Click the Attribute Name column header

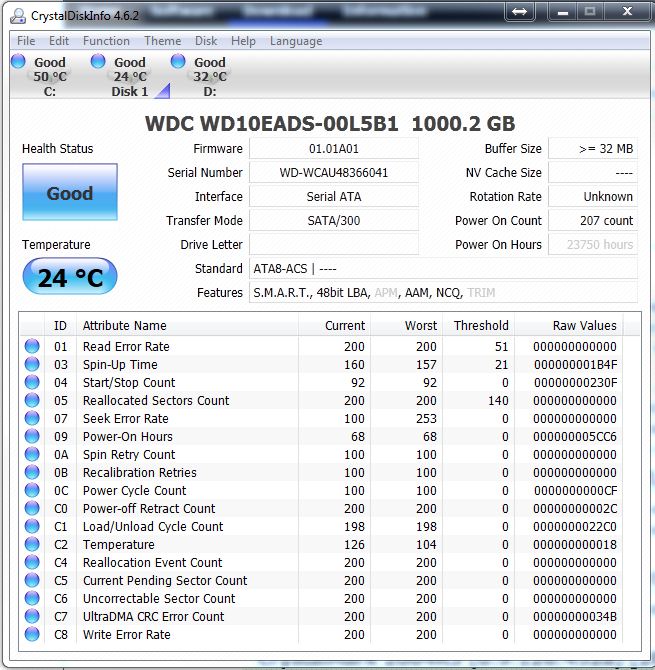point(124,325)
